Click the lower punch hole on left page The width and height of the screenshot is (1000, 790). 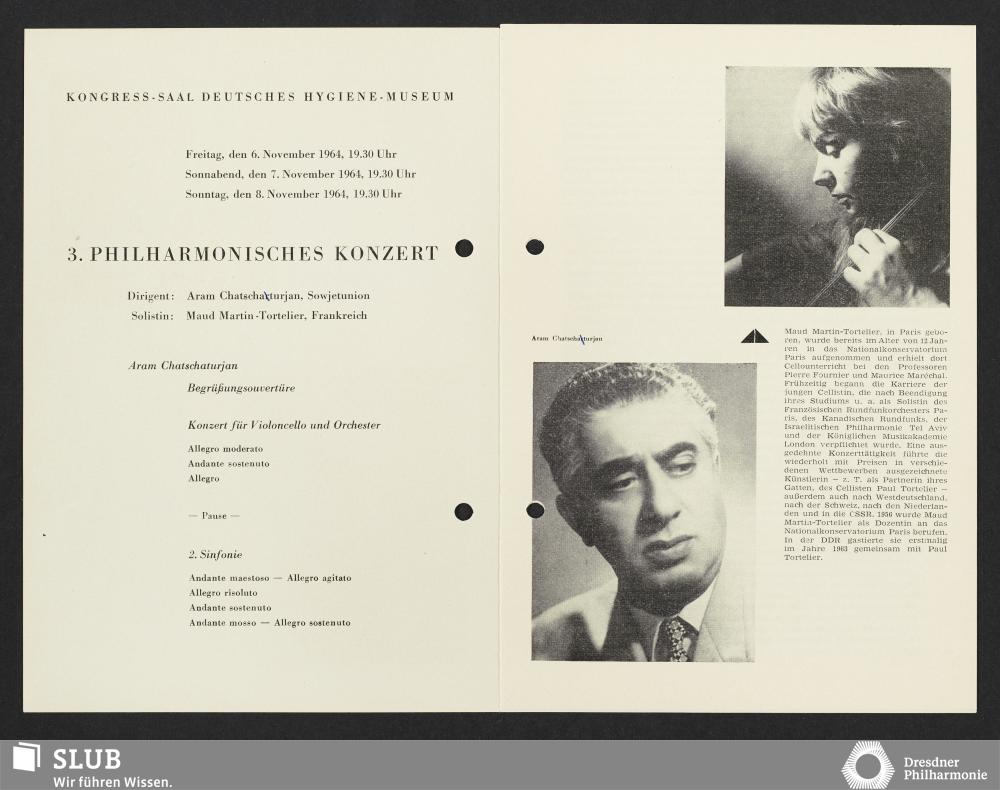click(464, 511)
